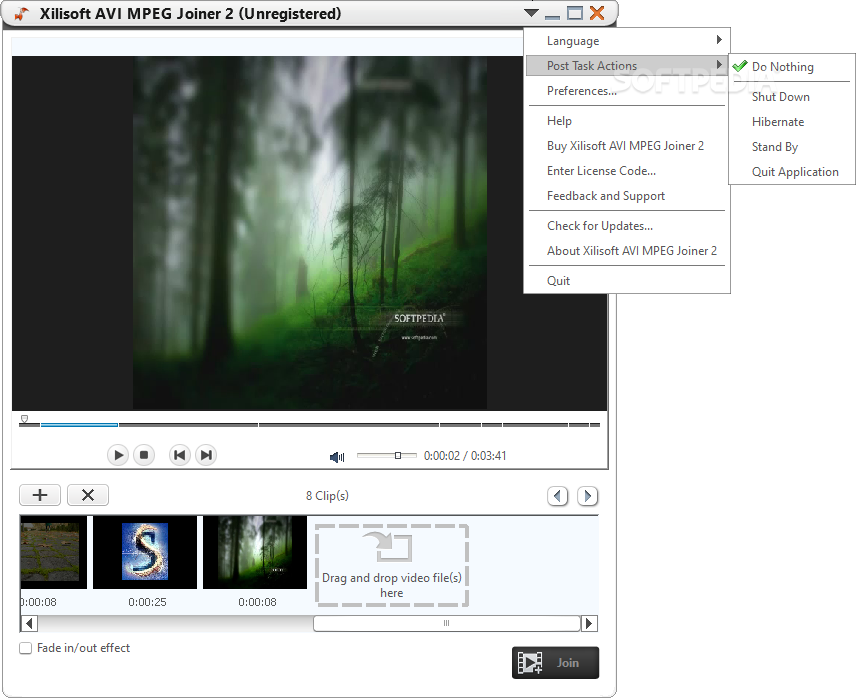856x698 pixels.
Task: Enable Fade in/out effect checkbox
Action: tap(26, 648)
